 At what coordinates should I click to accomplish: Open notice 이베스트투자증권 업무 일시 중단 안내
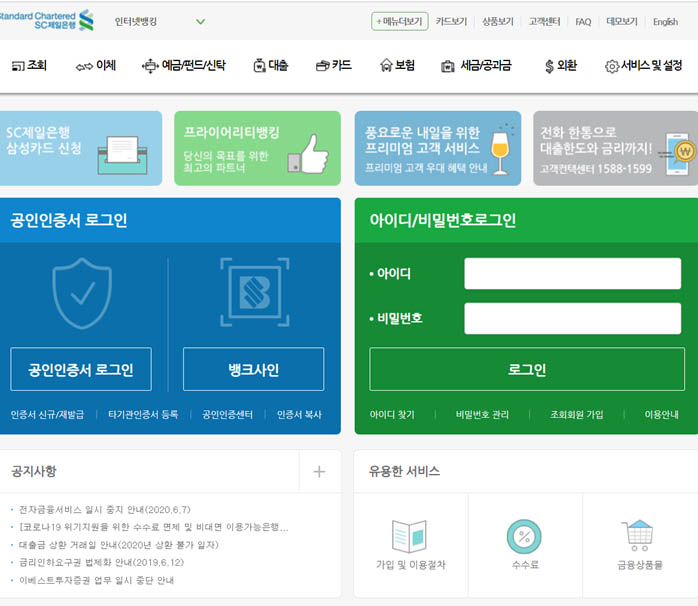click(x=97, y=580)
